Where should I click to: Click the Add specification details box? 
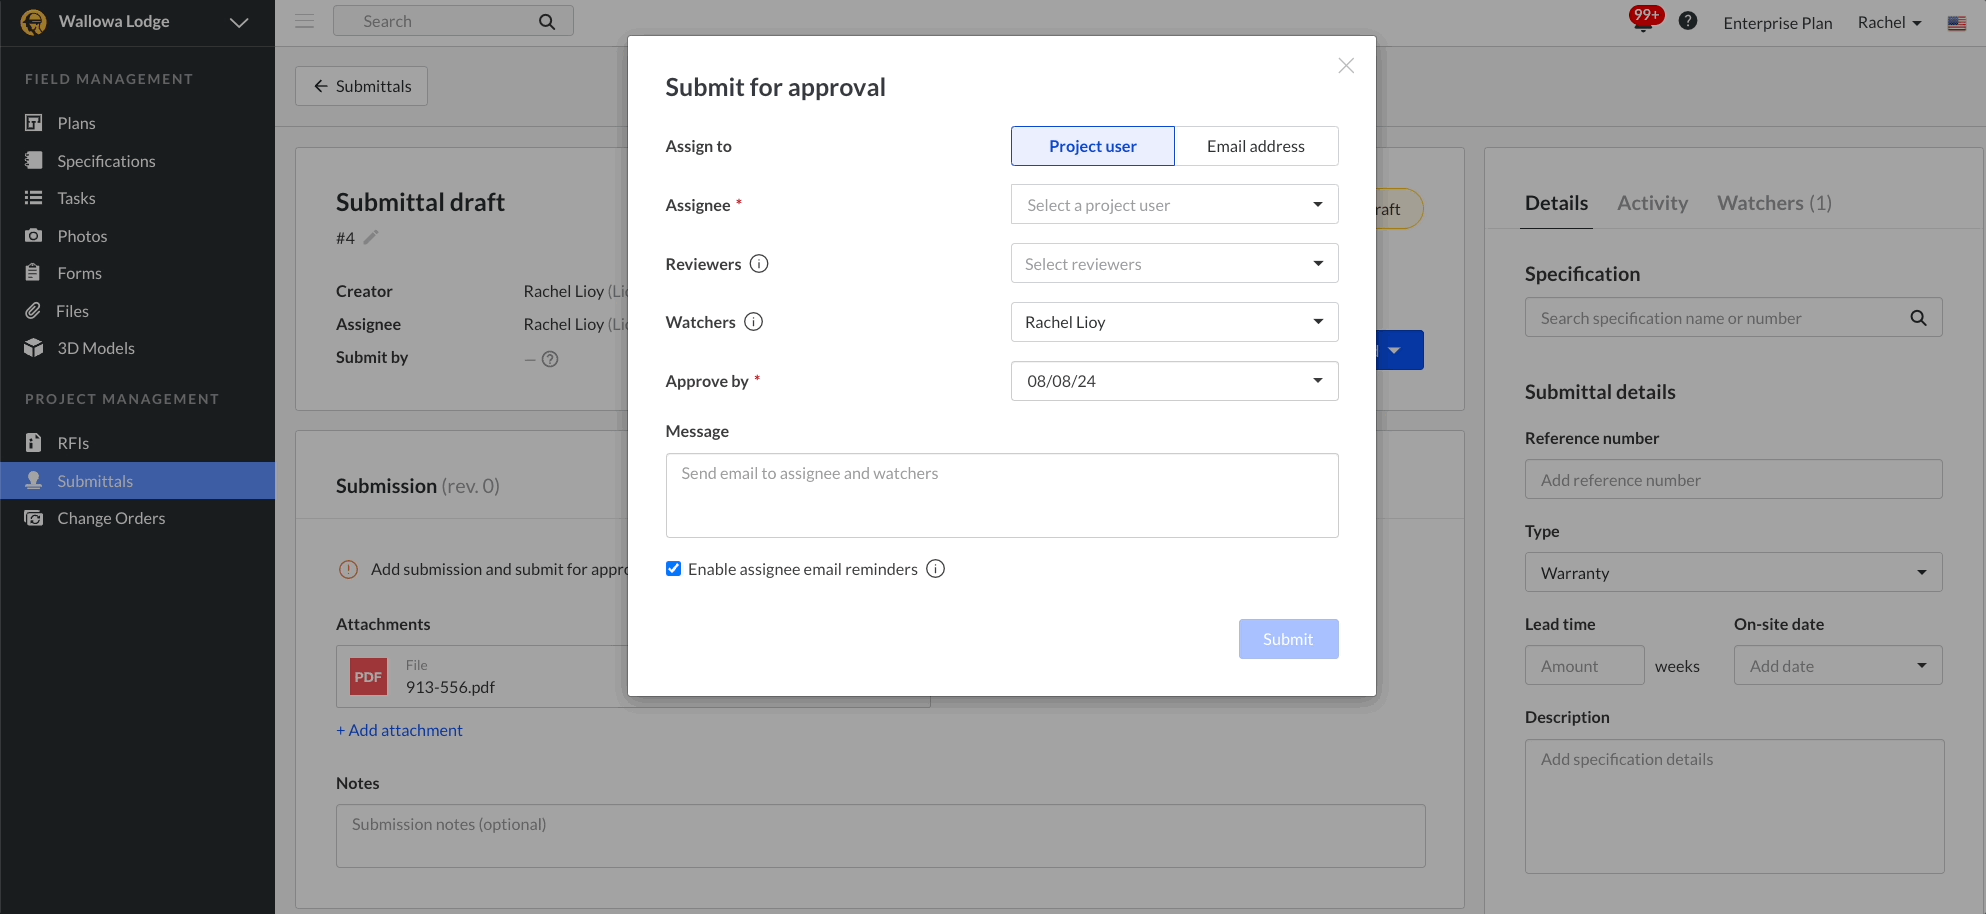pos(1734,807)
